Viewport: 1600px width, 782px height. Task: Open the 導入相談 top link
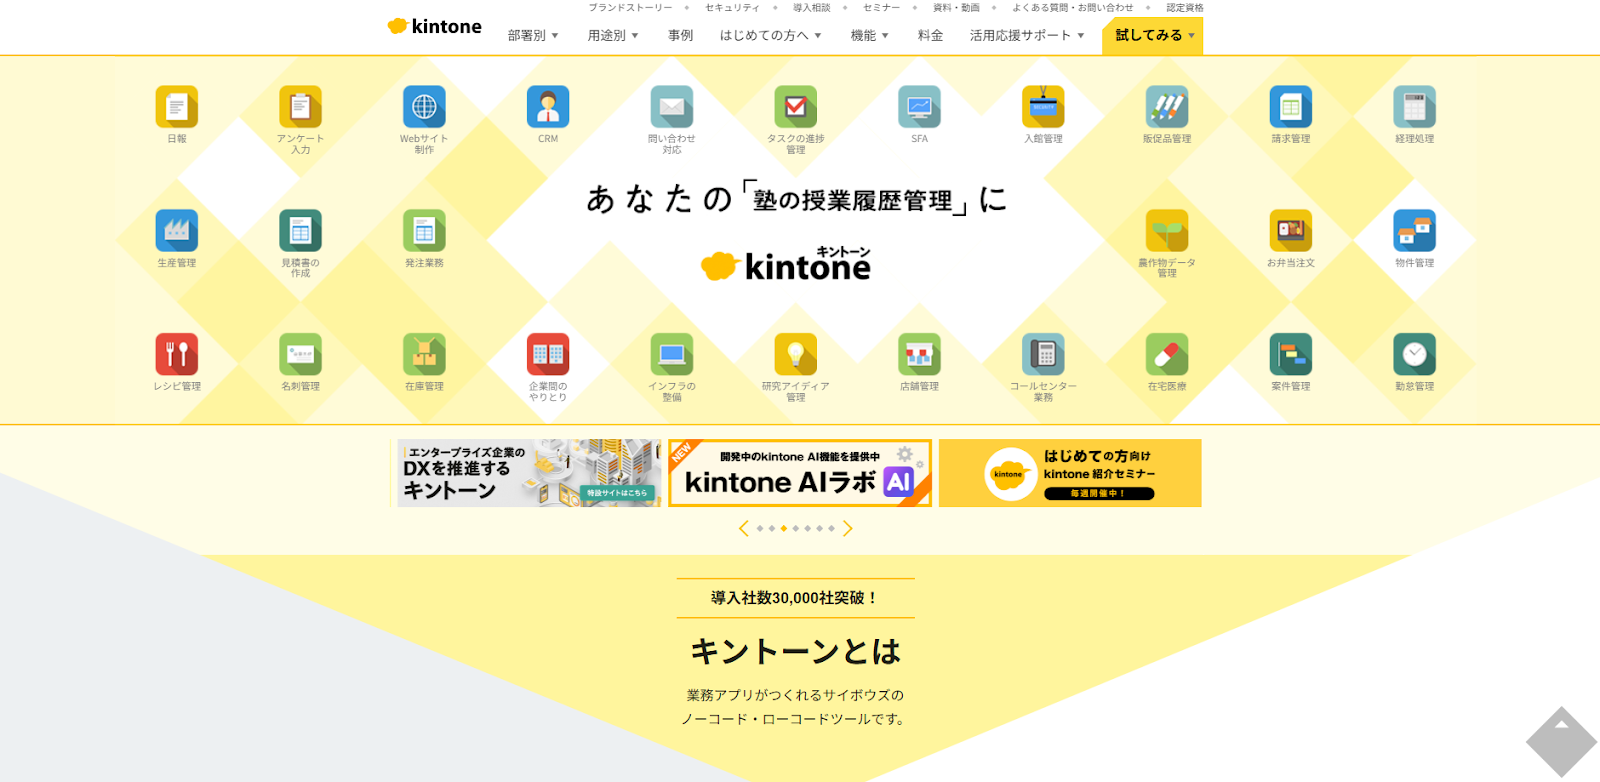click(812, 8)
